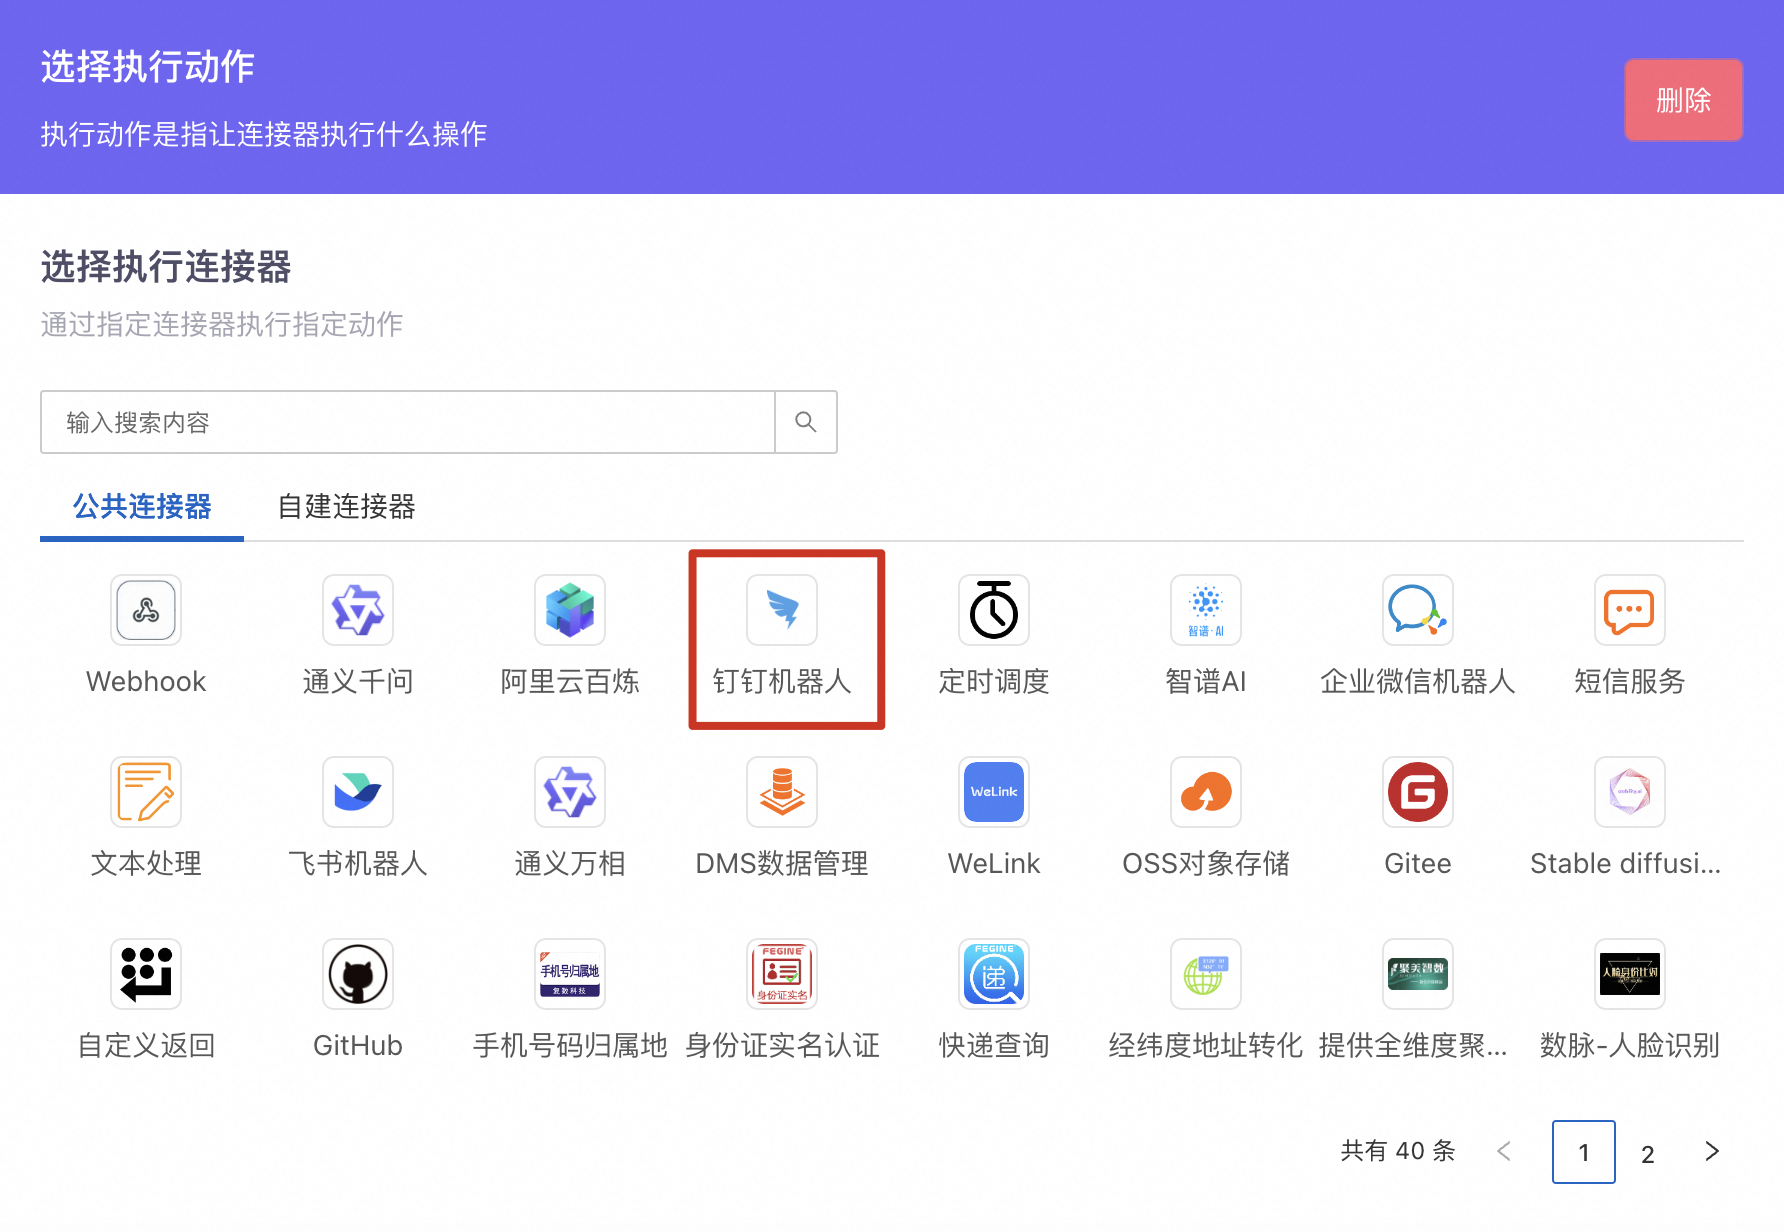The width and height of the screenshot is (1784, 1232).
Task: Select the 文本处理 connector icon
Action: point(146,792)
